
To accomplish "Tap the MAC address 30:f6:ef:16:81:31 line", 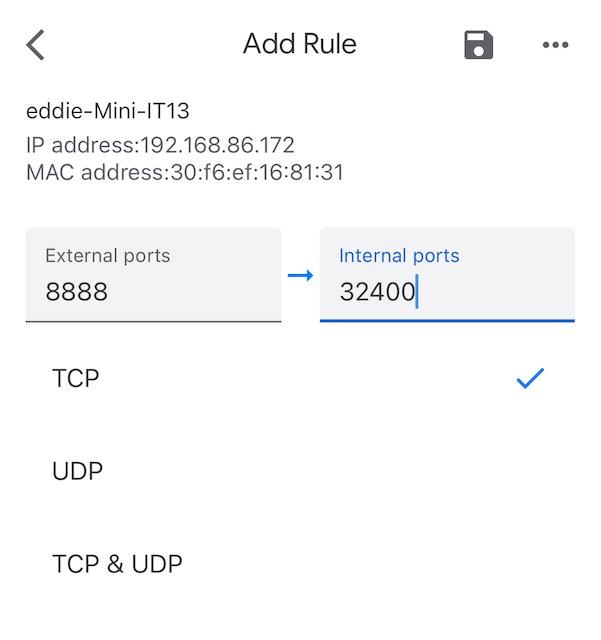I will tap(185, 172).
